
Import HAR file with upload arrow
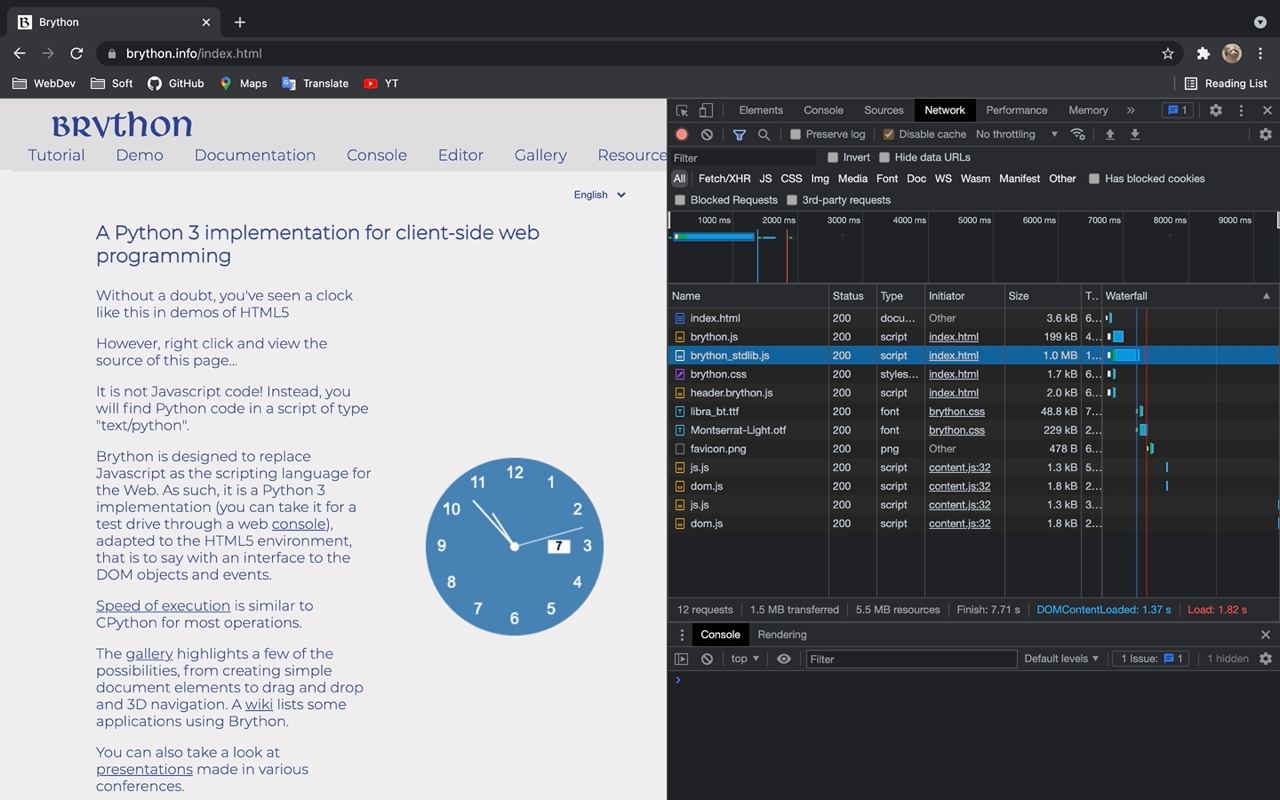1110,134
